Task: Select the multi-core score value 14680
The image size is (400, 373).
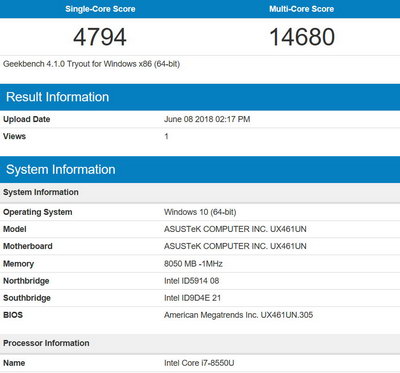Action: pyautogui.click(x=302, y=37)
